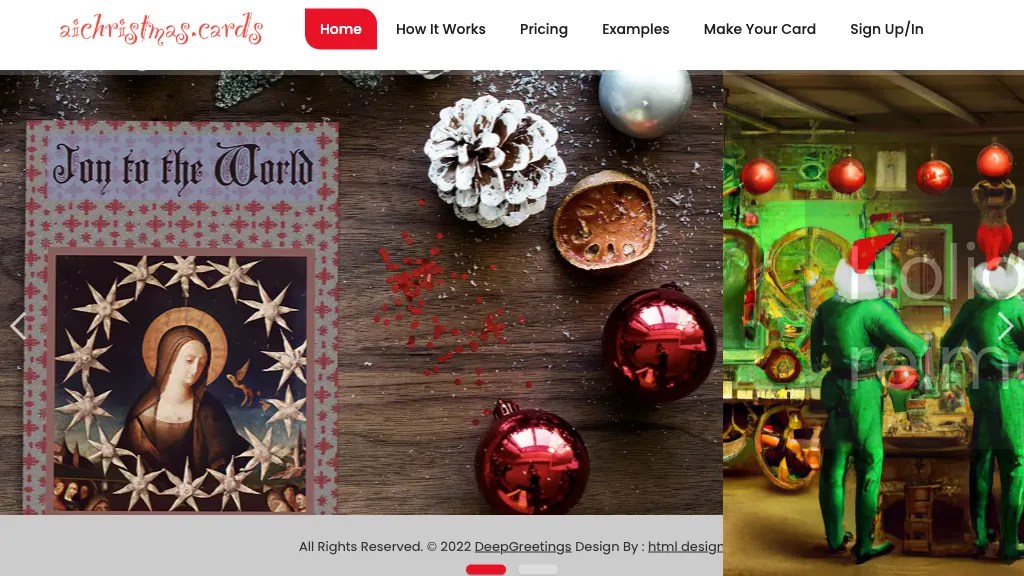The height and width of the screenshot is (576, 1024).
Task: Follow the DeepGreetings footer link
Action: [x=522, y=547]
